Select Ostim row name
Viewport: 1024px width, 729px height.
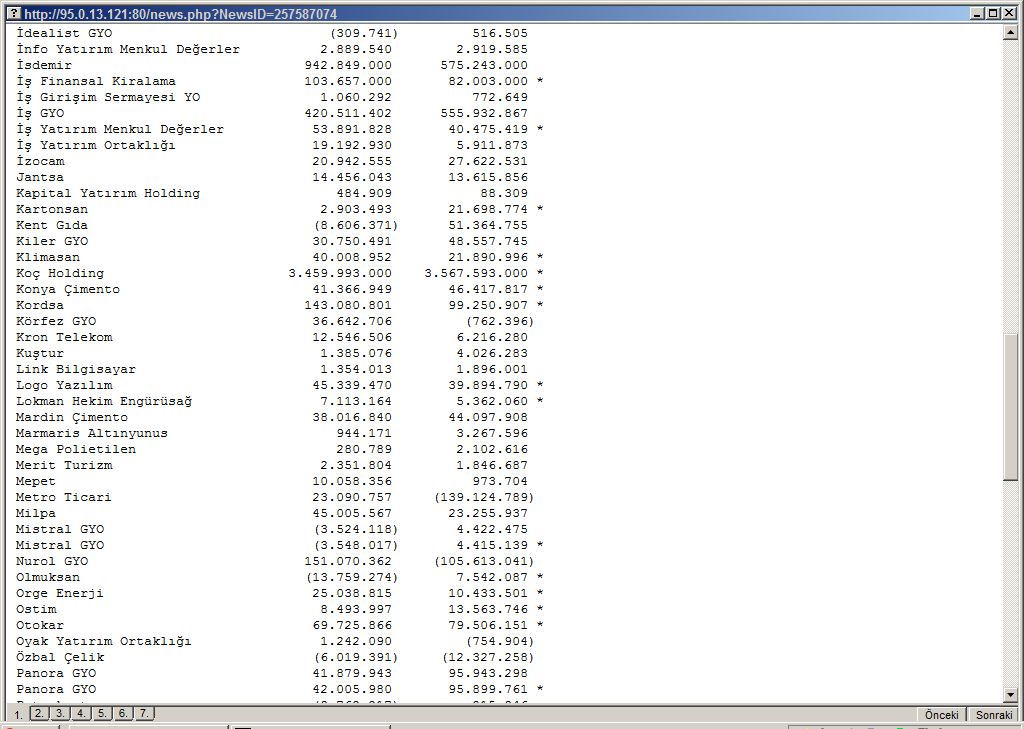point(36,609)
